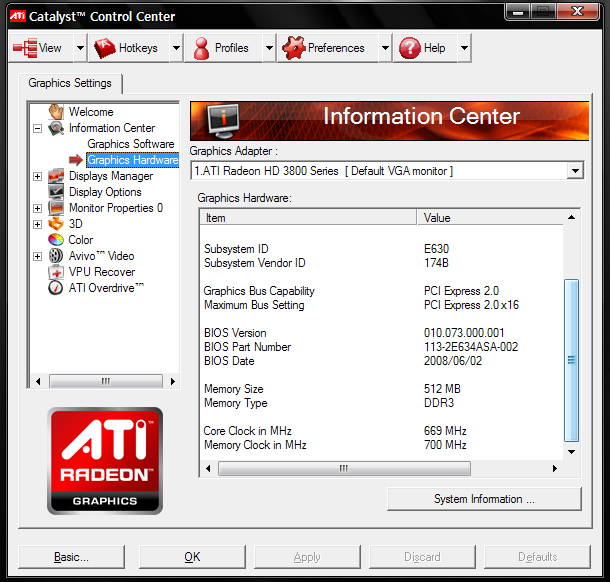Expand the 3D tree node

coord(37,224)
